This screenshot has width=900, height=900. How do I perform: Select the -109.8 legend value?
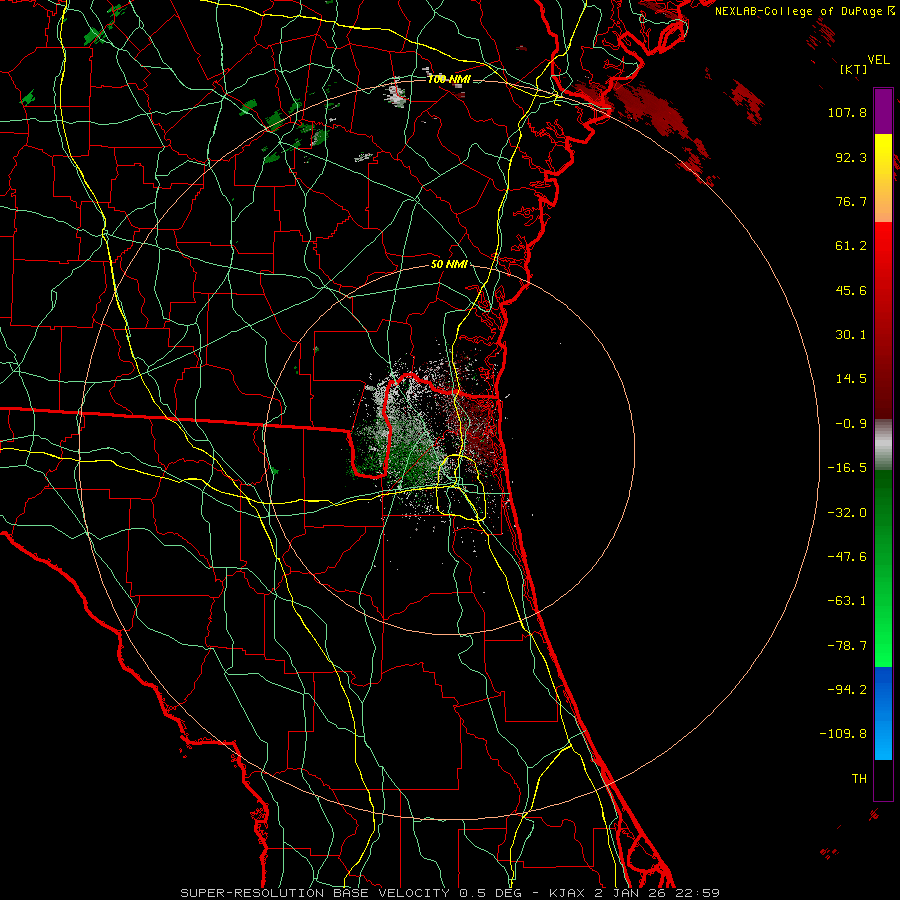pyautogui.click(x=843, y=734)
